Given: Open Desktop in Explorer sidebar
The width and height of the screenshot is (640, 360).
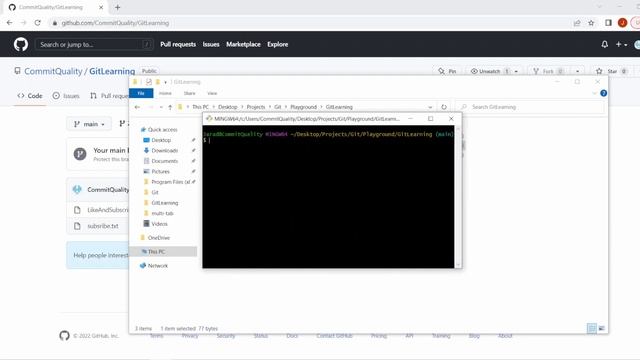Looking at the screenshot, I should click(x=161, y=140).
